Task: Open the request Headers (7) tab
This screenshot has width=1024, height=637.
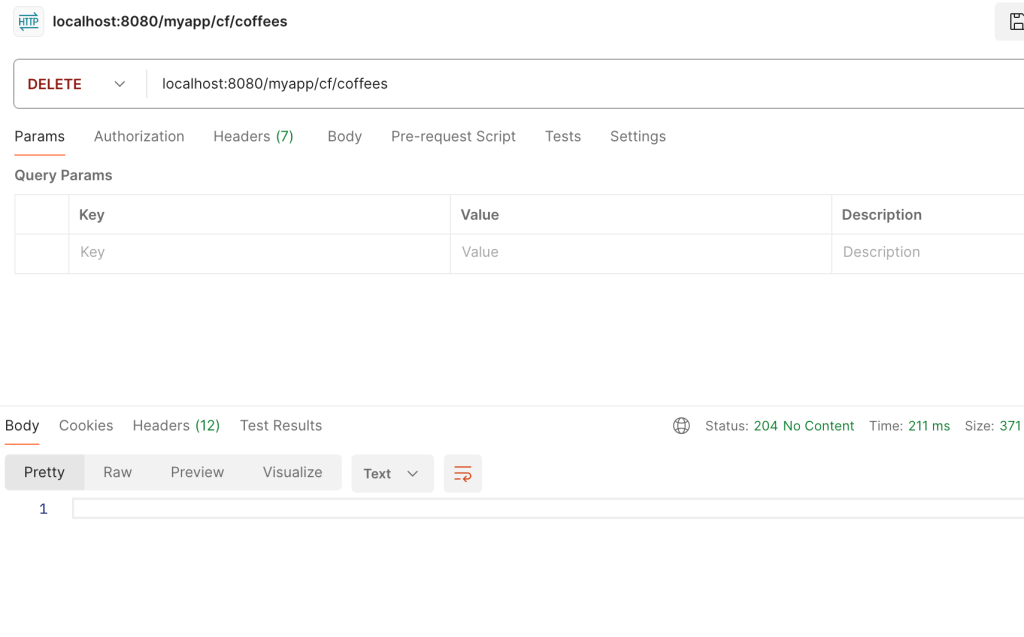Action: (x=253, y=137)
